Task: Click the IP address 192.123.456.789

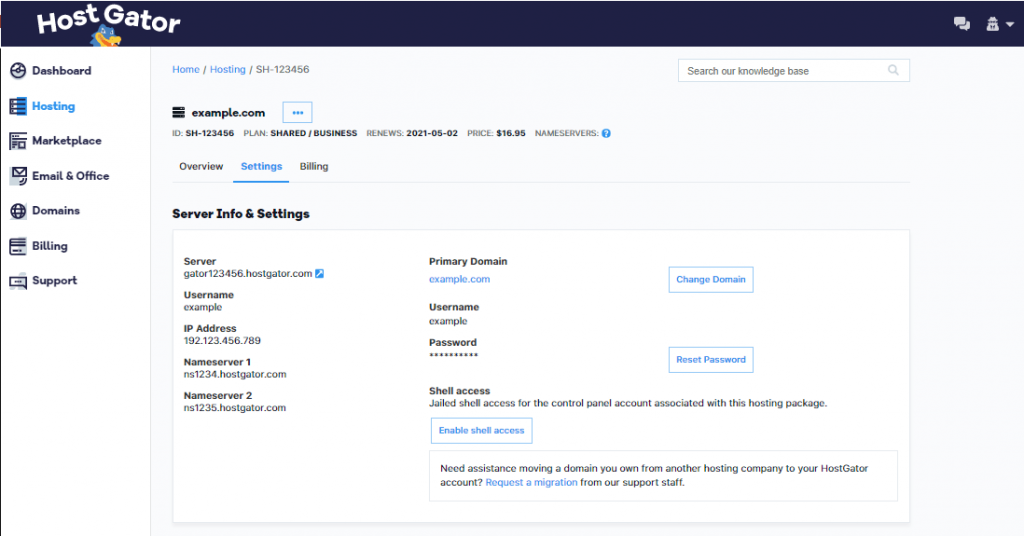Action: click(x=222, y=341)
